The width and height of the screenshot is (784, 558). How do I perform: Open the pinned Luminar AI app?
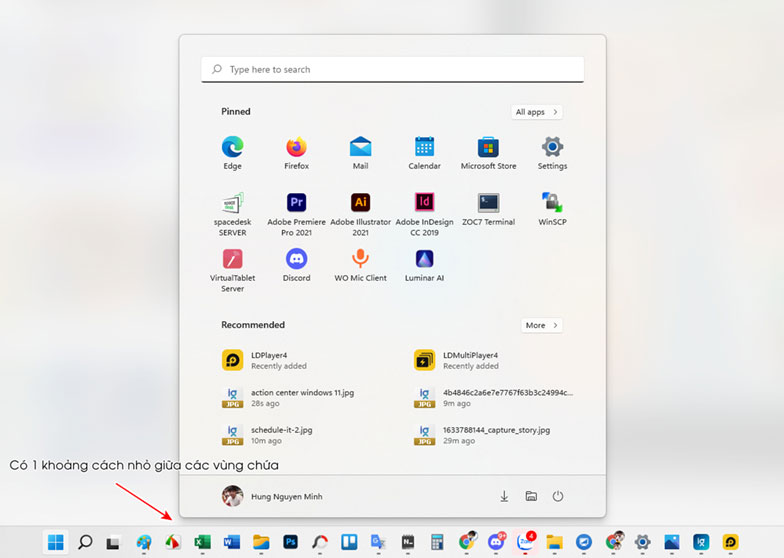tap(424, 266)
